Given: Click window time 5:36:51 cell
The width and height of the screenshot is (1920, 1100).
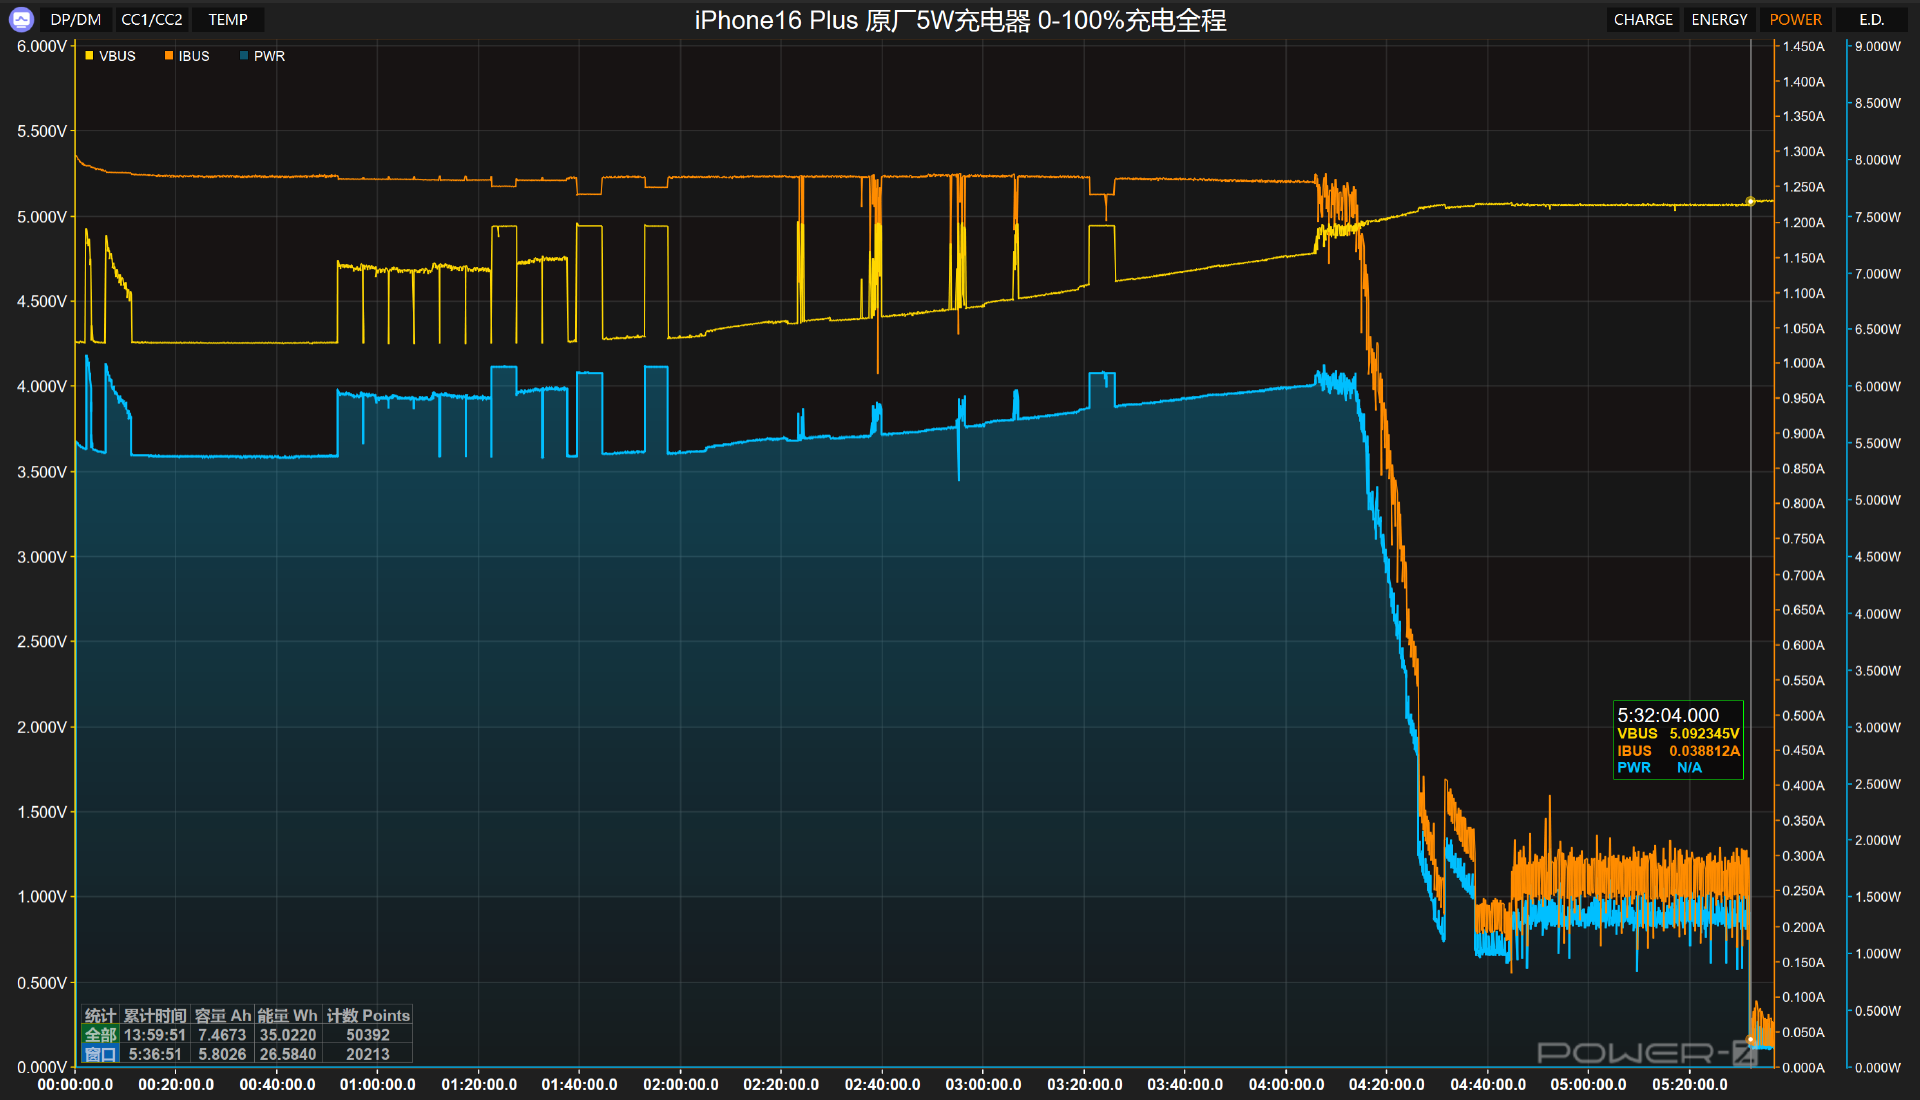Looking at the screenshot, I should pyautogui.click(x=155, y=1054).
